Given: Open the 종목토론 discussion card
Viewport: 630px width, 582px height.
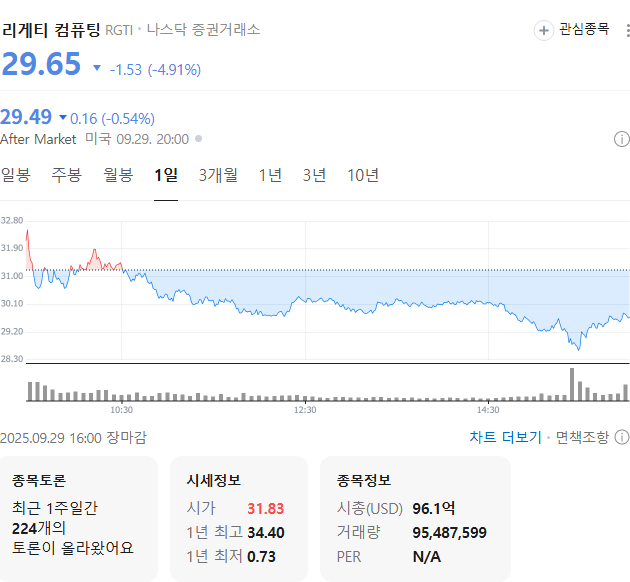Looking at the screenshot, I should pyautogui.click(x=79, y=518).
